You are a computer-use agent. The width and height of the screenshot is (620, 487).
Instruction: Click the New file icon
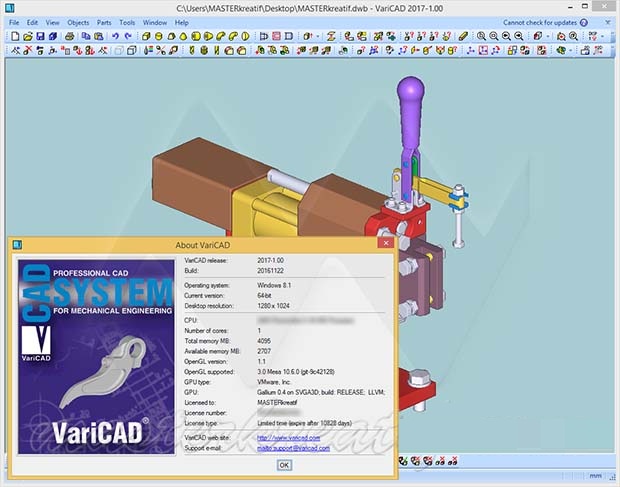[15, 36]
